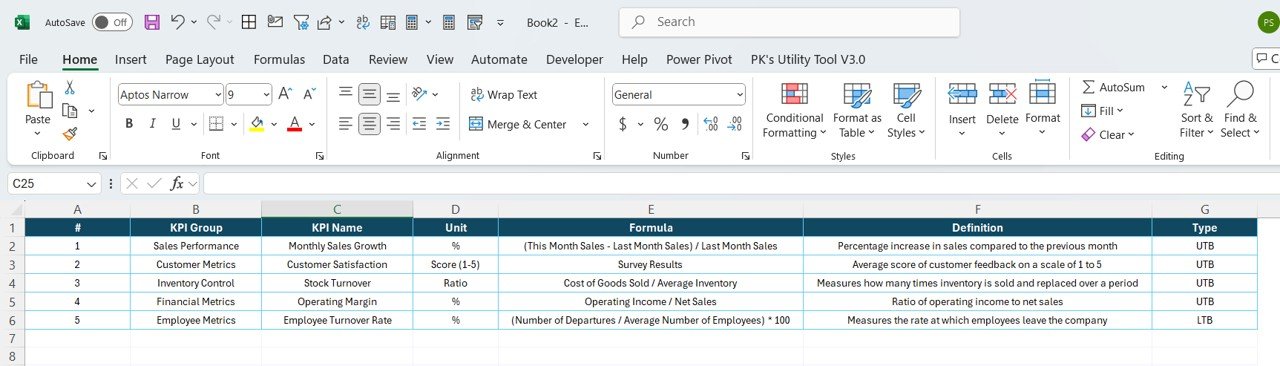Toggle Bold formatting
Screen dimensions: 1280x366
[x=128, y=124]
